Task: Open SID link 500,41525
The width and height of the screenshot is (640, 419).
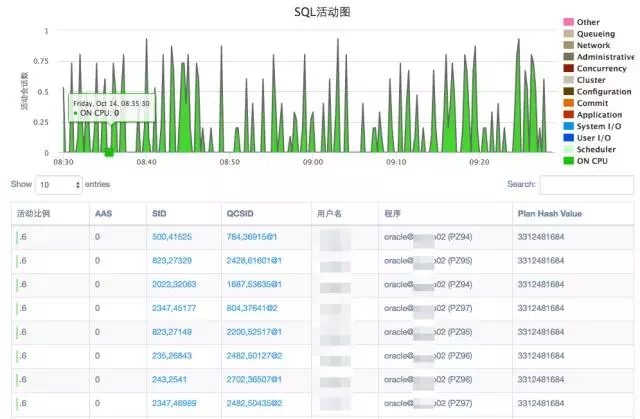Action: [172, 237]
